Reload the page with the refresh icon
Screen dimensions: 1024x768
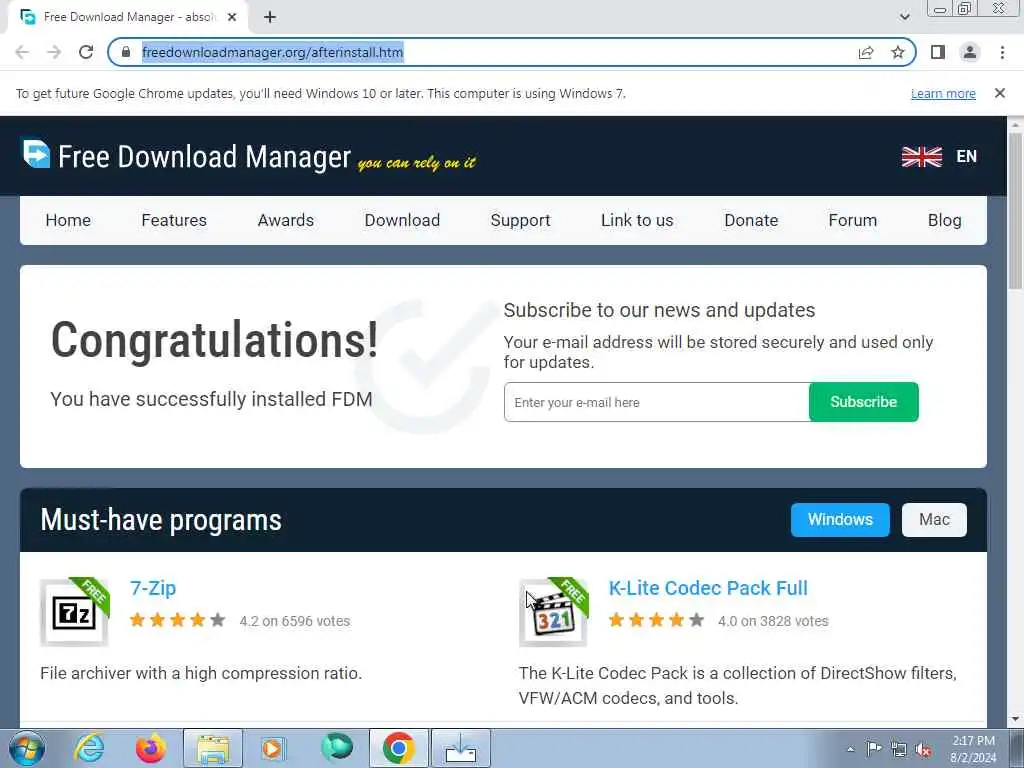(86, 52)
